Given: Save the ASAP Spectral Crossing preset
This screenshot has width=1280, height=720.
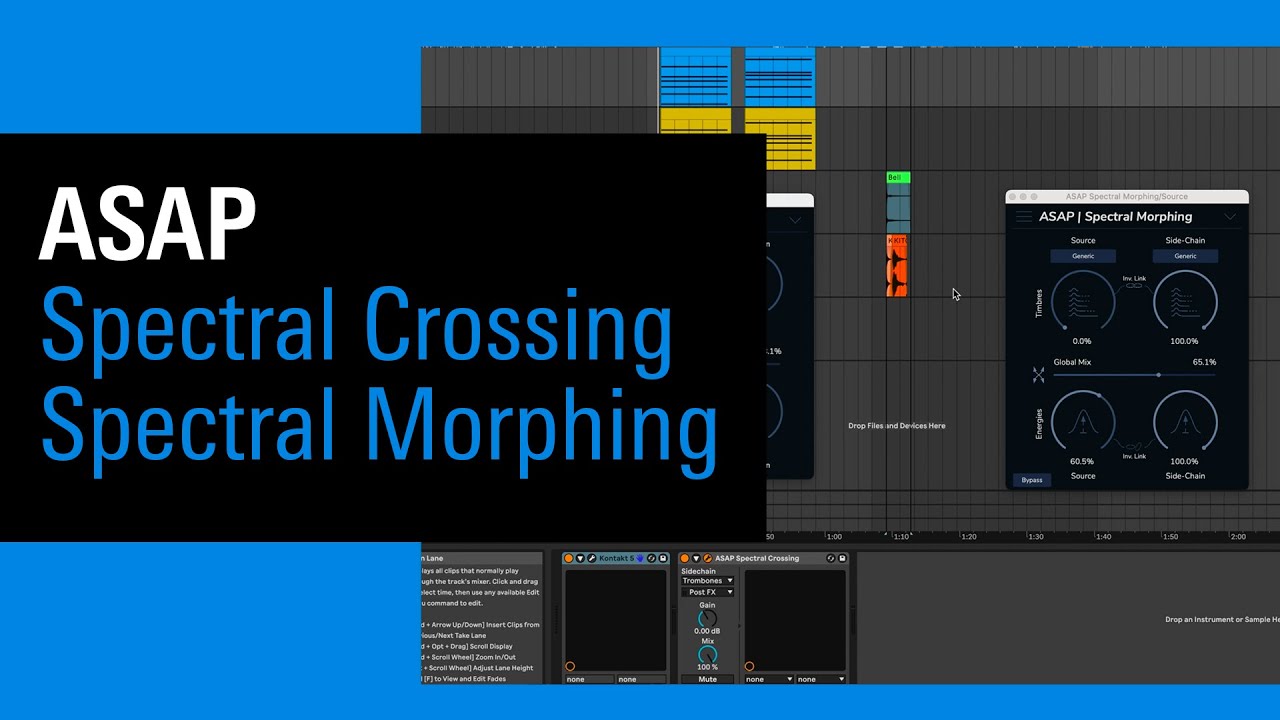Looking at the screenshot, I should (842, 558).
